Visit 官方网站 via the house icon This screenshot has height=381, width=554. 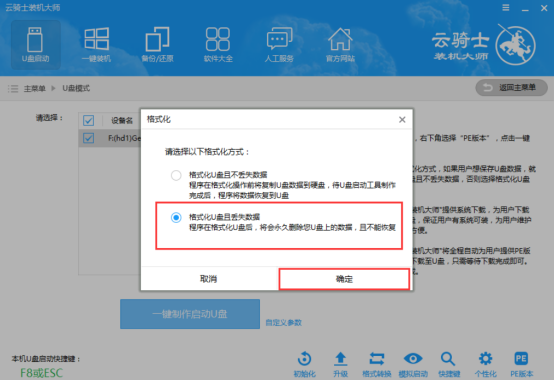(340, 45)
